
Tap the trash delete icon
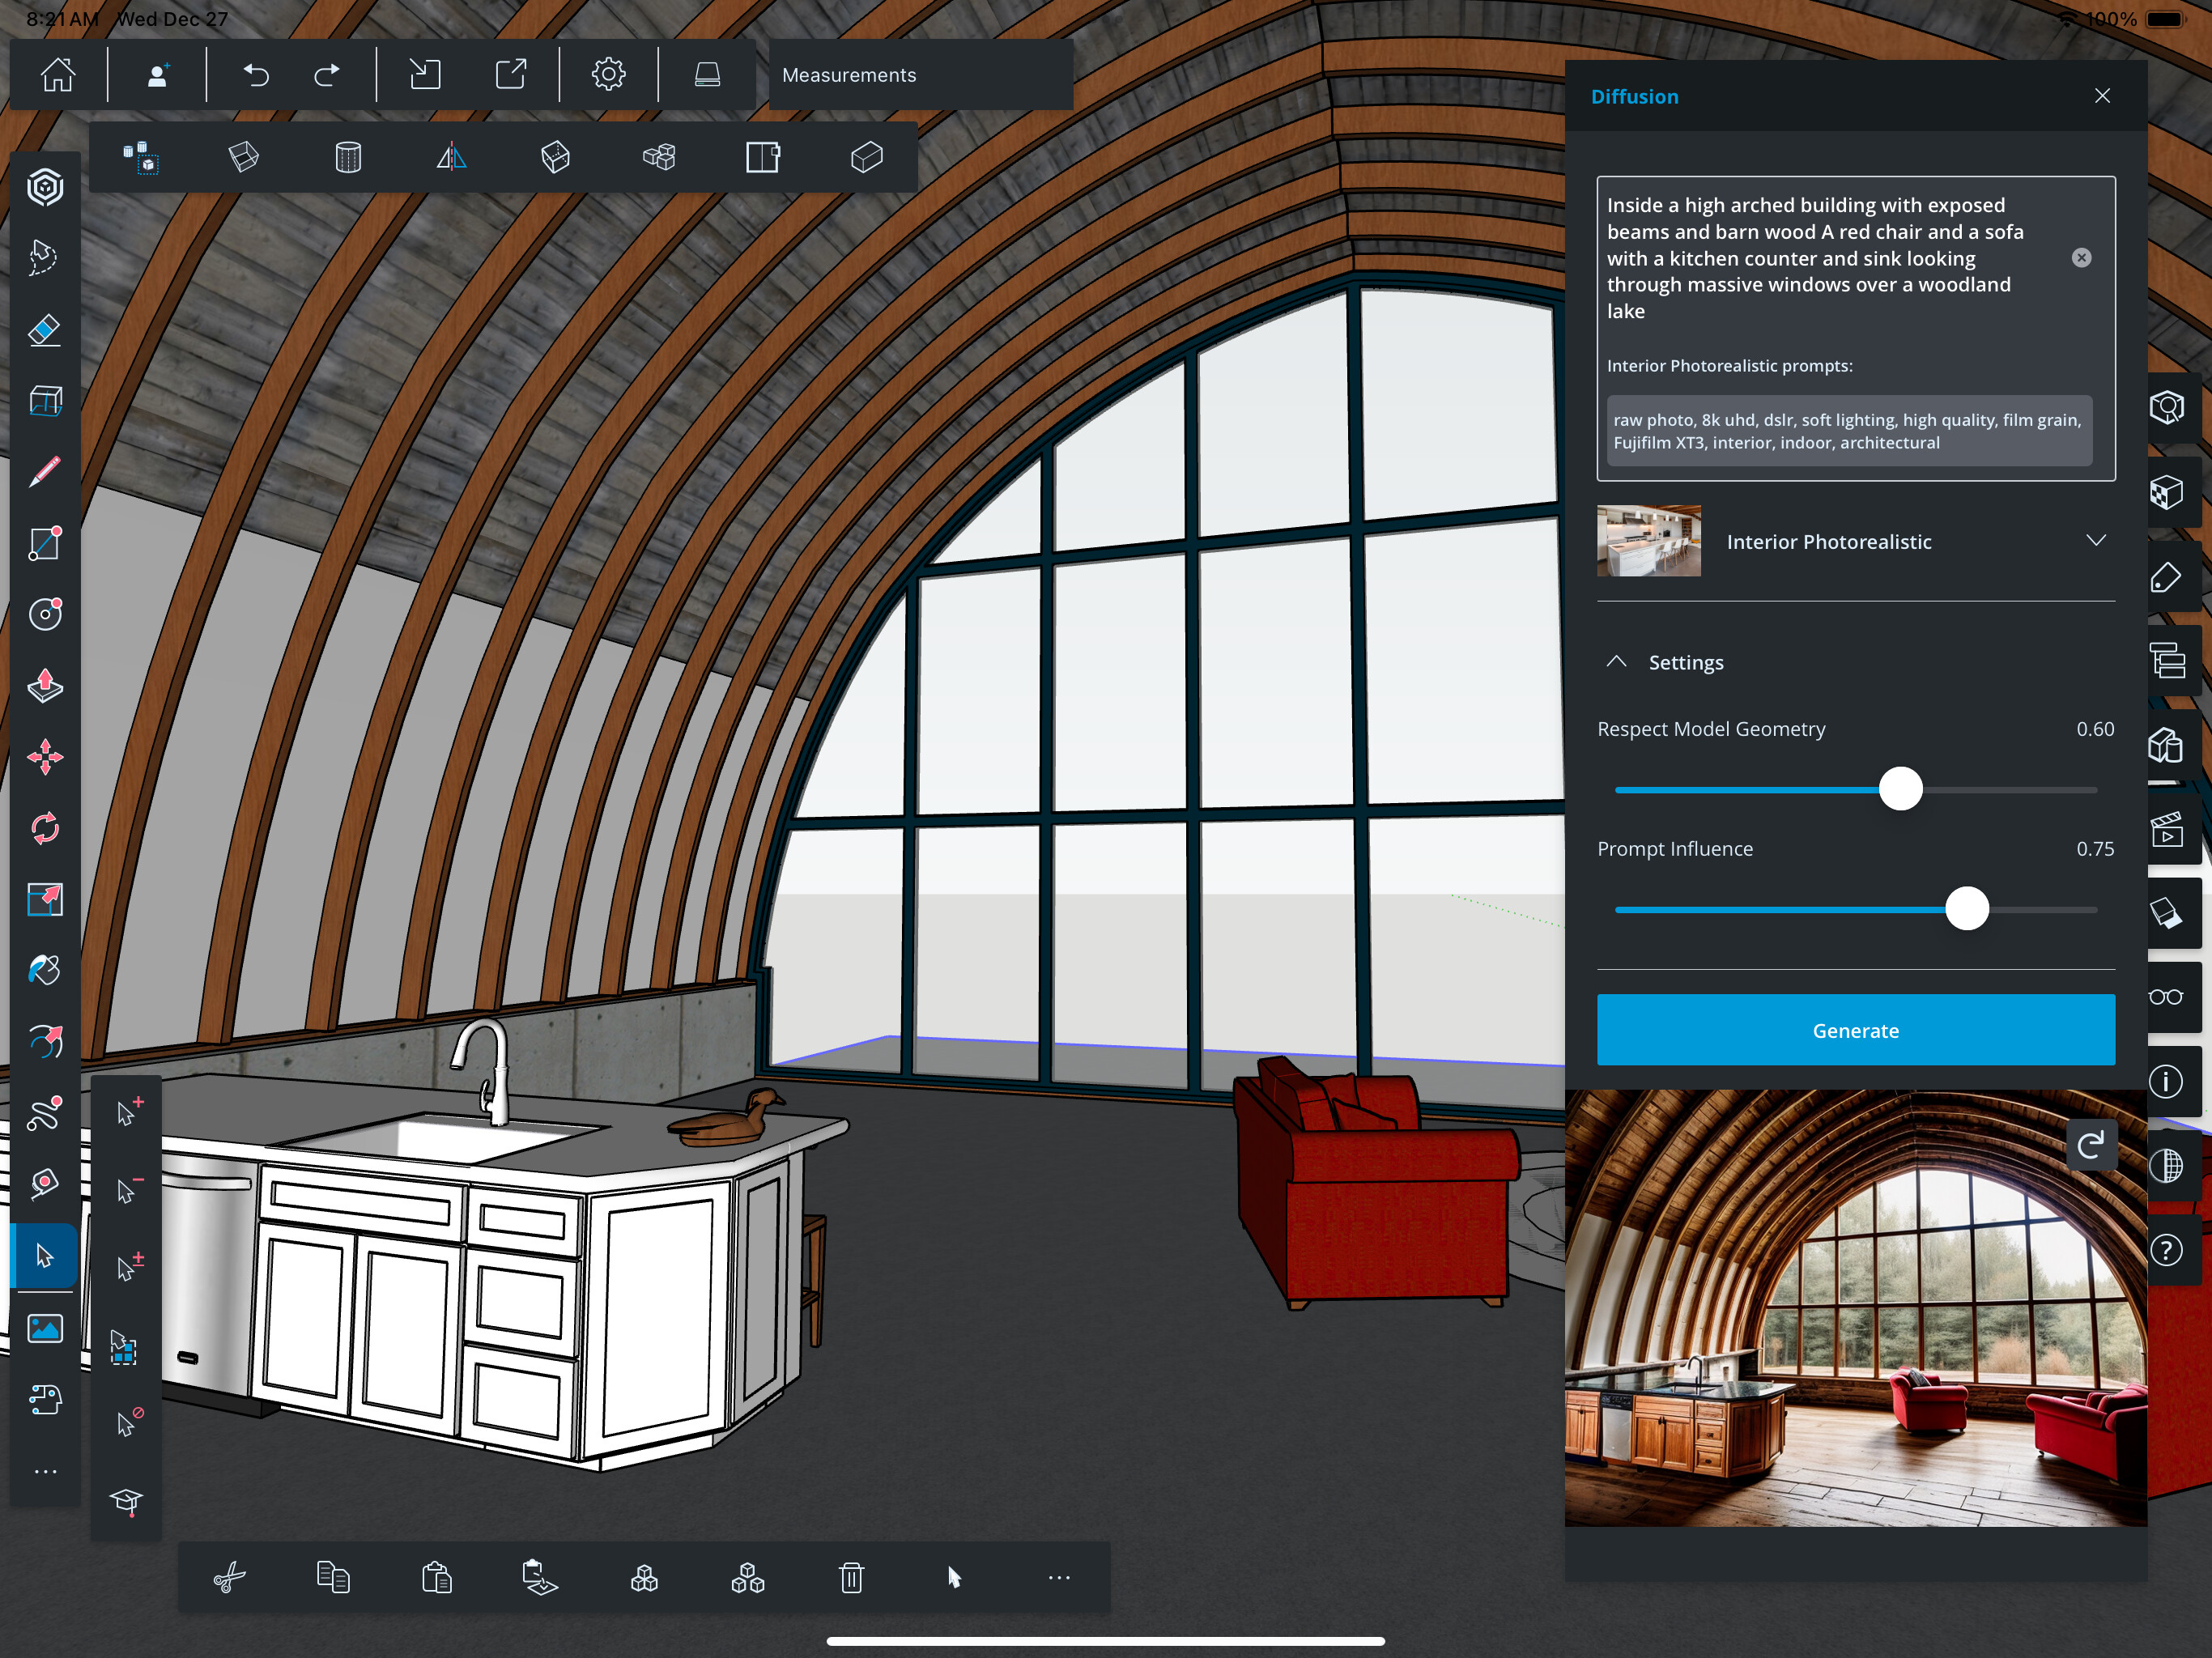(851, 1577)
